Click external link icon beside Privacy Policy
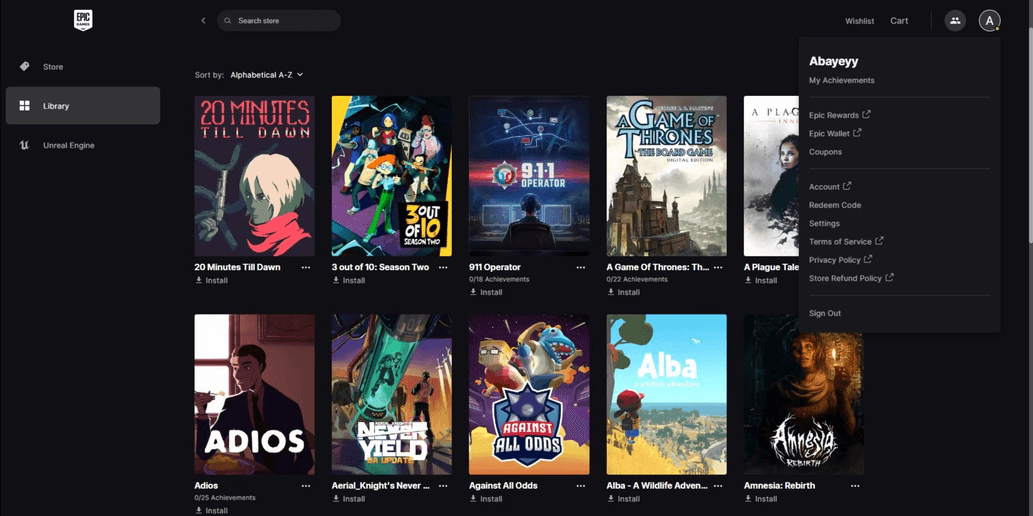 pyautogui.click(x=868, y=260)
